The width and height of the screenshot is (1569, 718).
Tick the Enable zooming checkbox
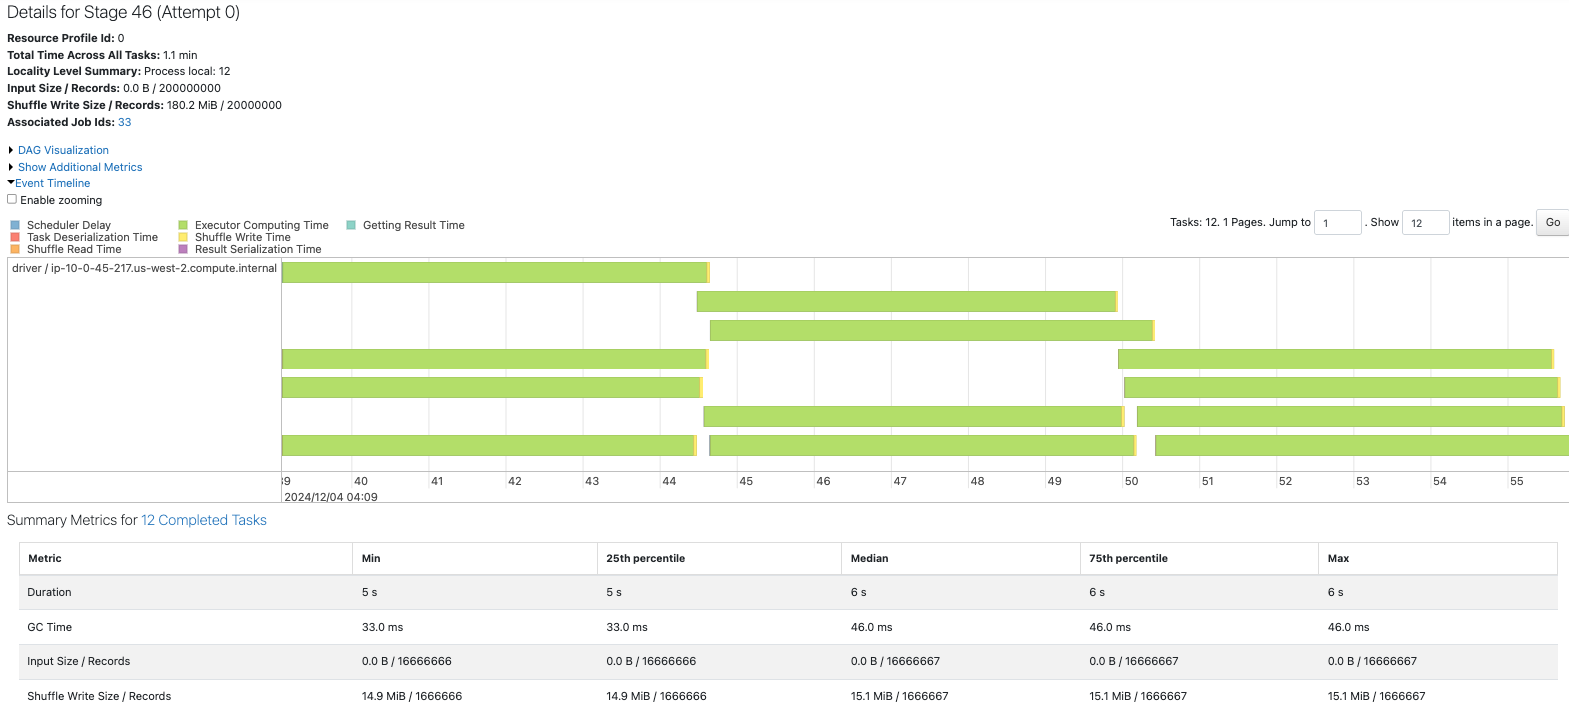tap(12, 199)
